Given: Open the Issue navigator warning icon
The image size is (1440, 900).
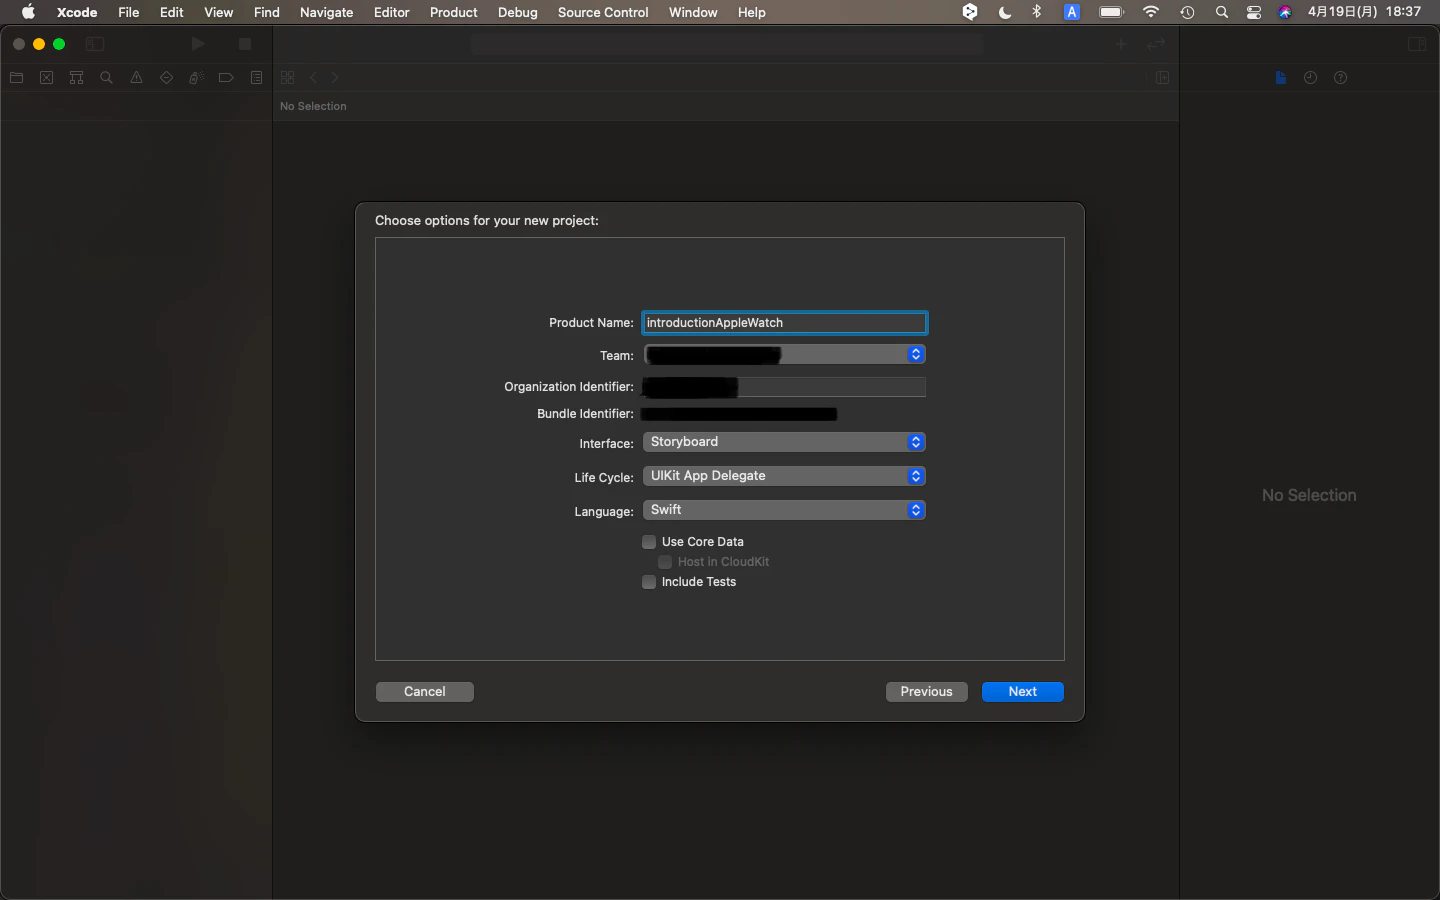Looking at the screenshot, I should point(136,78).
